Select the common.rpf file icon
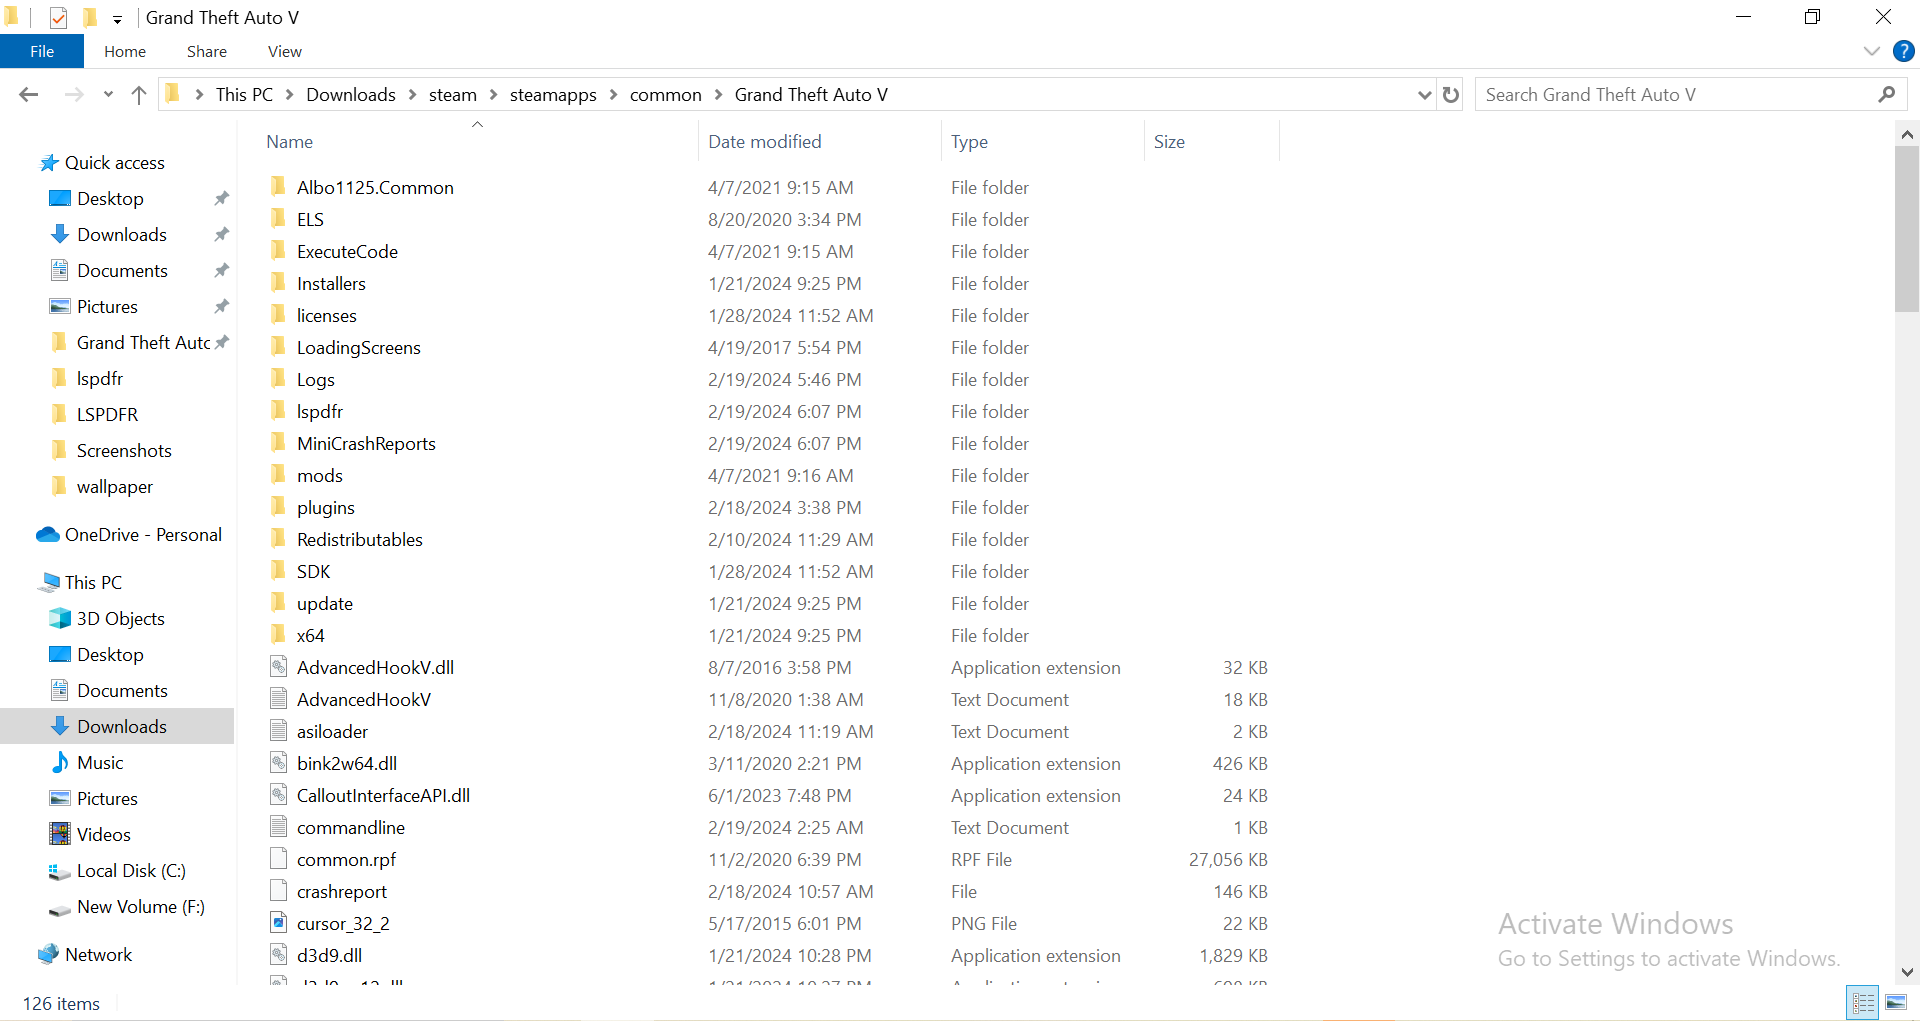 (x=279, y=859)
